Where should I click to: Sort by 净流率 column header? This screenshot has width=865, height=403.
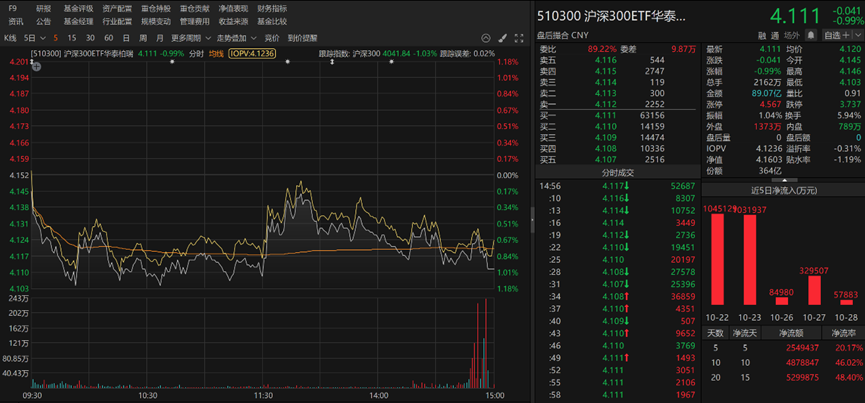tap(843, 333)
